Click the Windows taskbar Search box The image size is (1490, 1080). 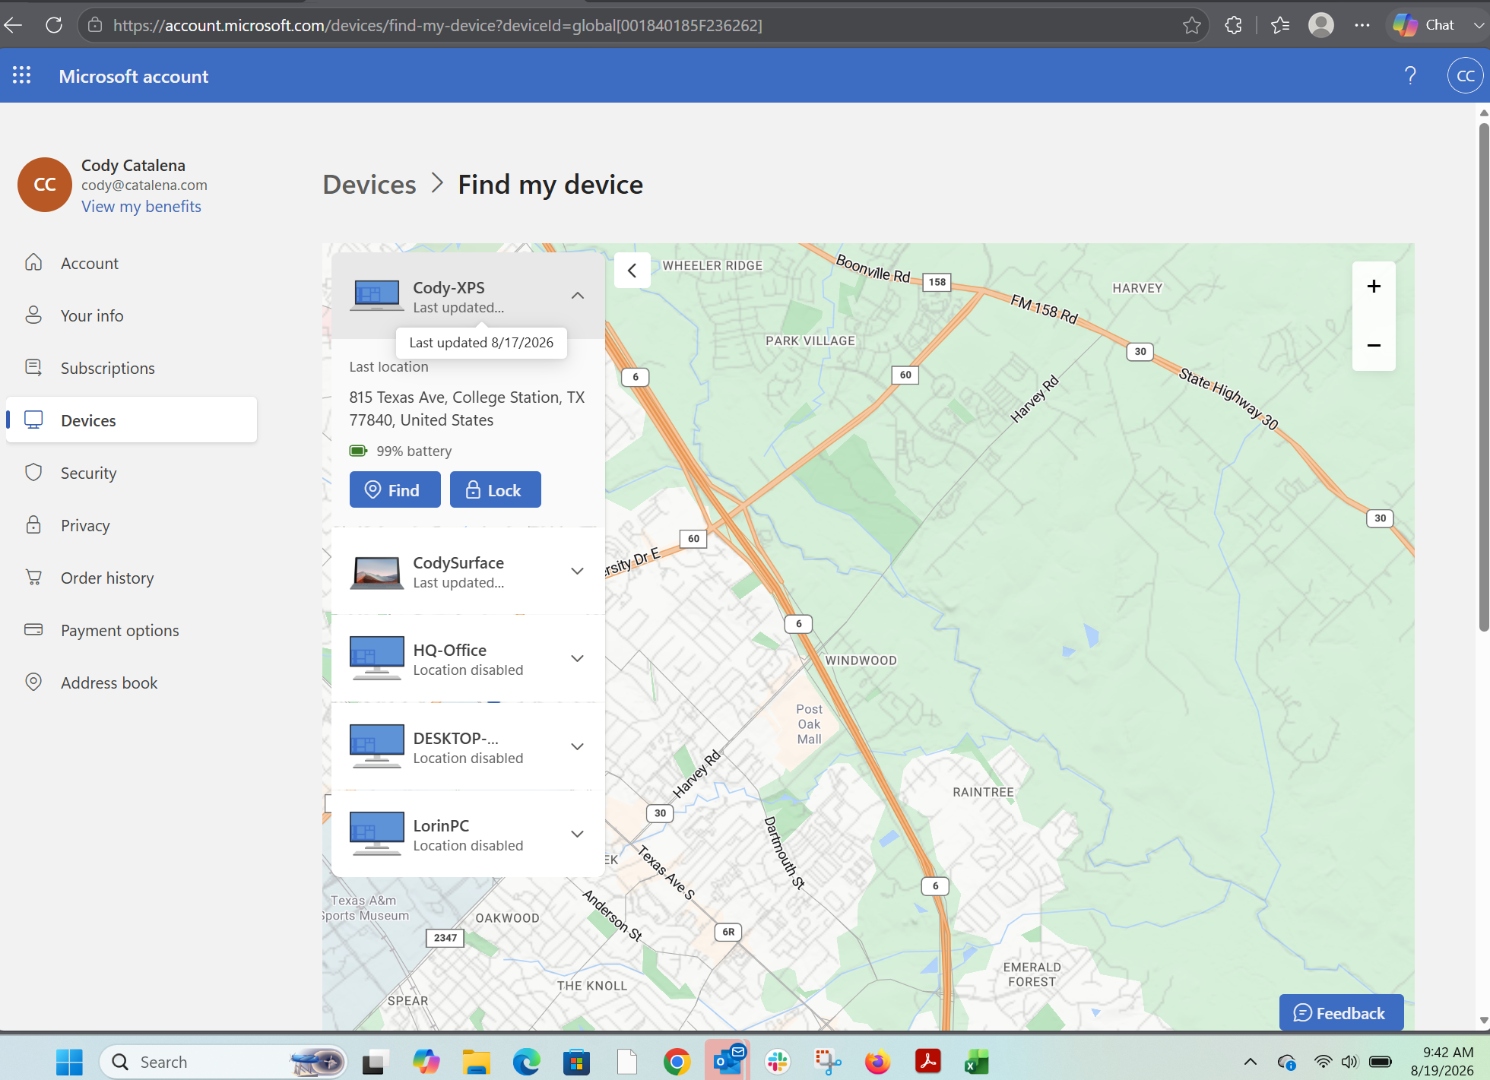click(224, 1062)
